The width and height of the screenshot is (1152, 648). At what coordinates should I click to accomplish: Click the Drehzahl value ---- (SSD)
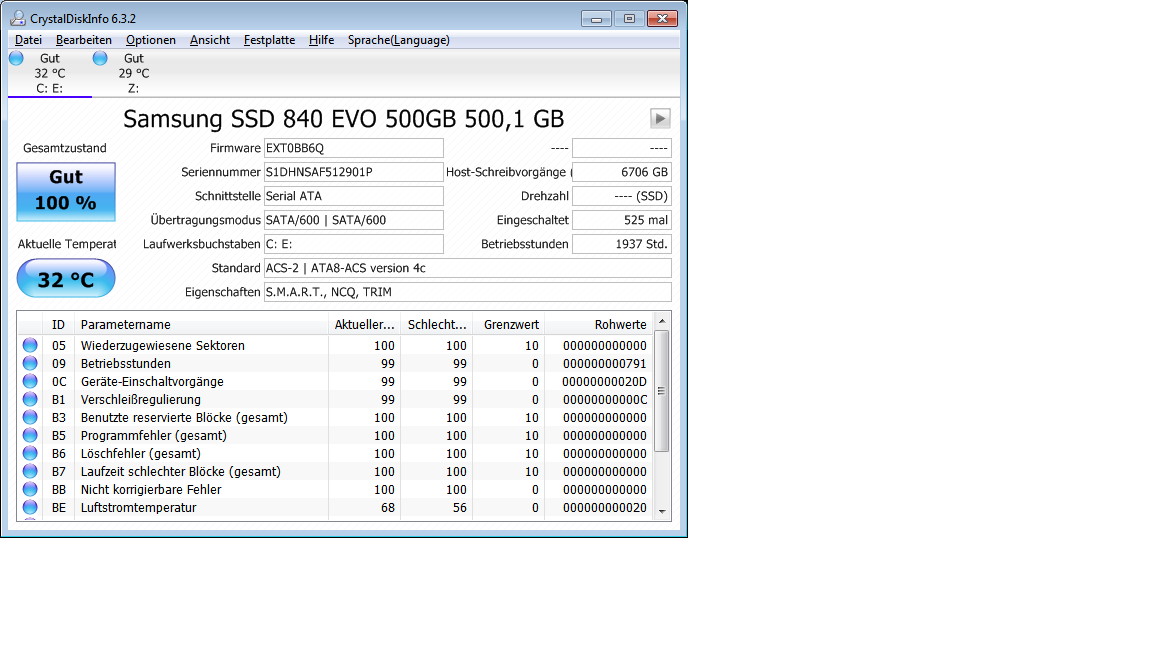(x=622, y=196)
